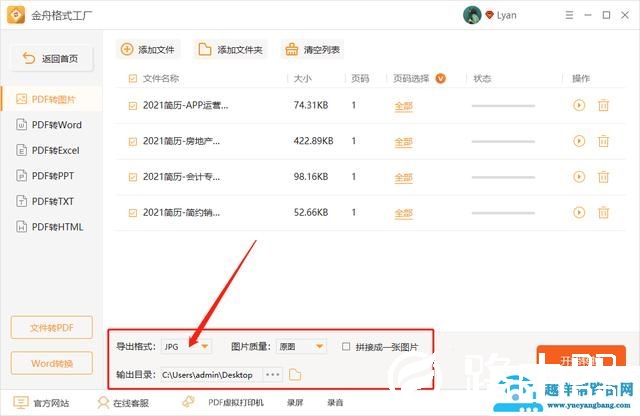Open the output folder icon
The image size is (640, 416).
[x=295, y=374]
